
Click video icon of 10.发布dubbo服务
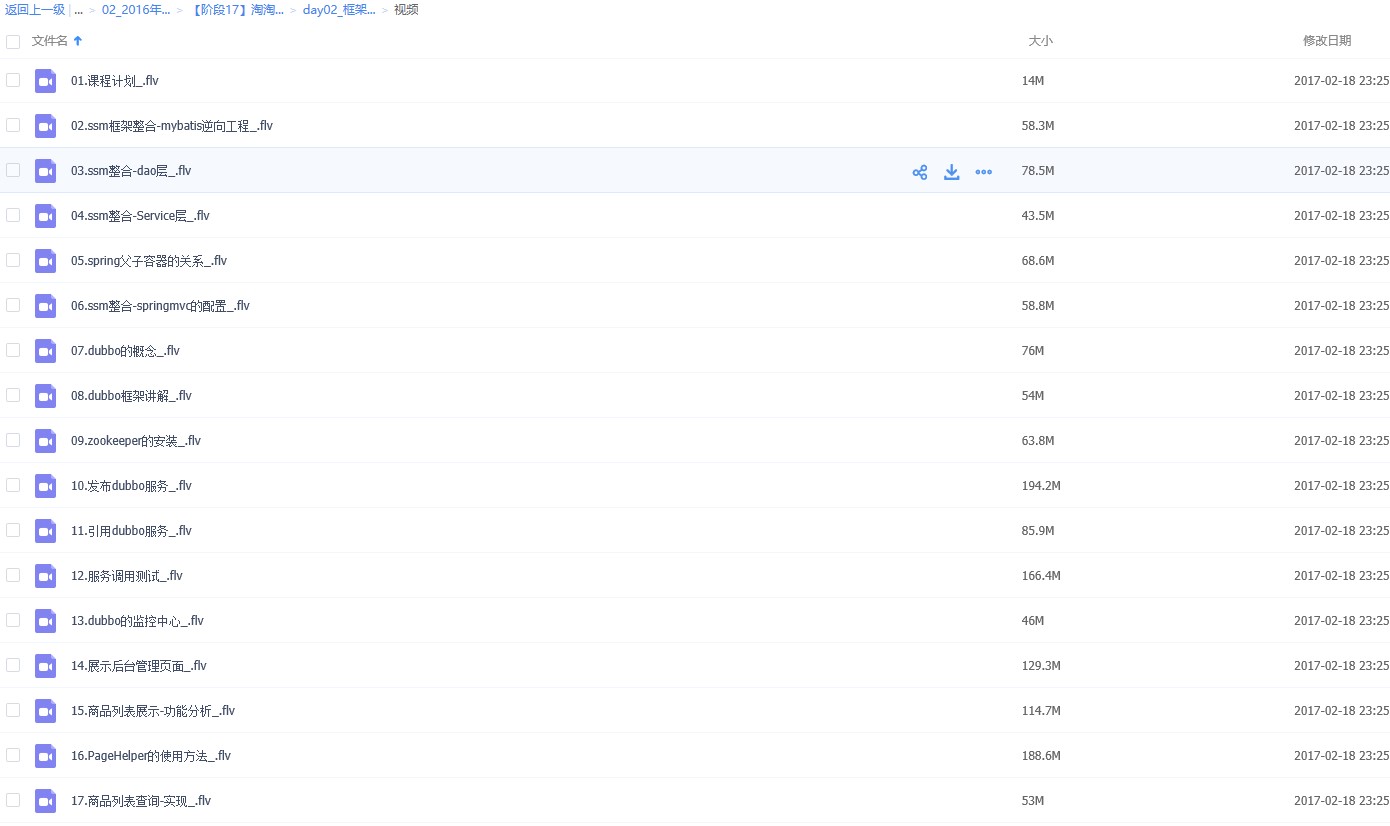45,486
